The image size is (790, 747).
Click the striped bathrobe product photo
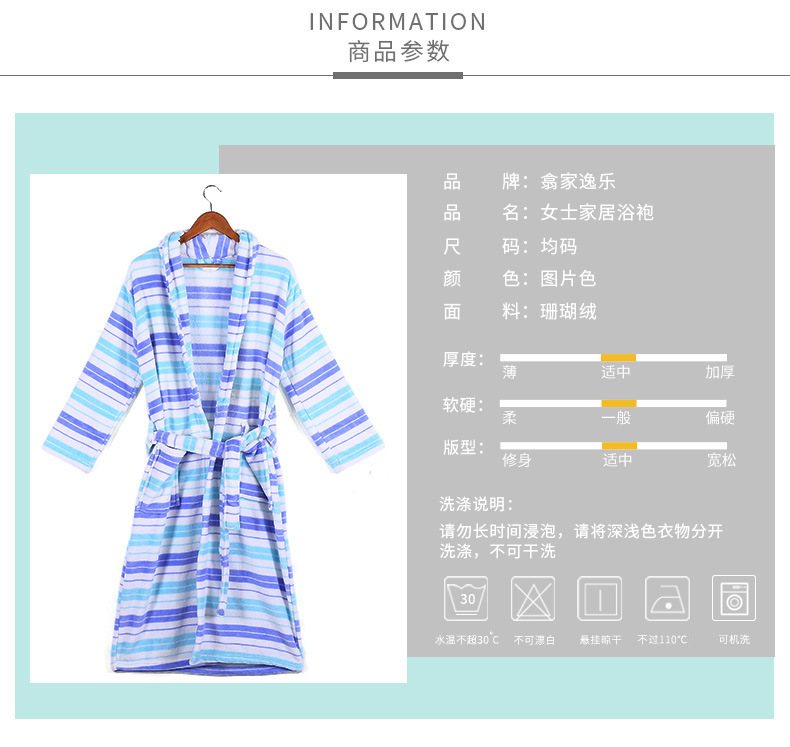[x=218, y=428]
